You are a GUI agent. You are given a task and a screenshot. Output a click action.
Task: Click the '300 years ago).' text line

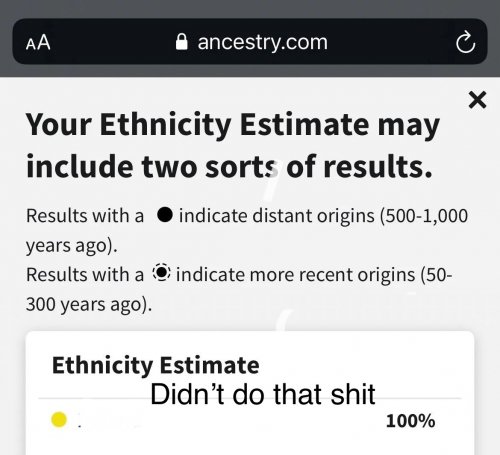(89, 305)
